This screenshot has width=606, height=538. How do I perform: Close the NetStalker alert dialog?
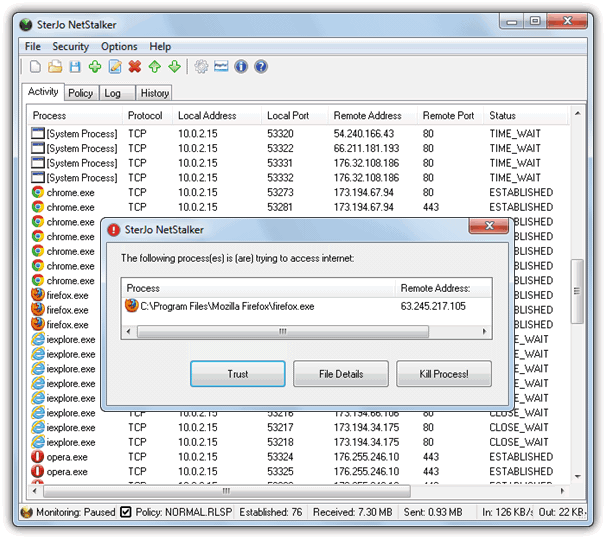coord(489,226)
